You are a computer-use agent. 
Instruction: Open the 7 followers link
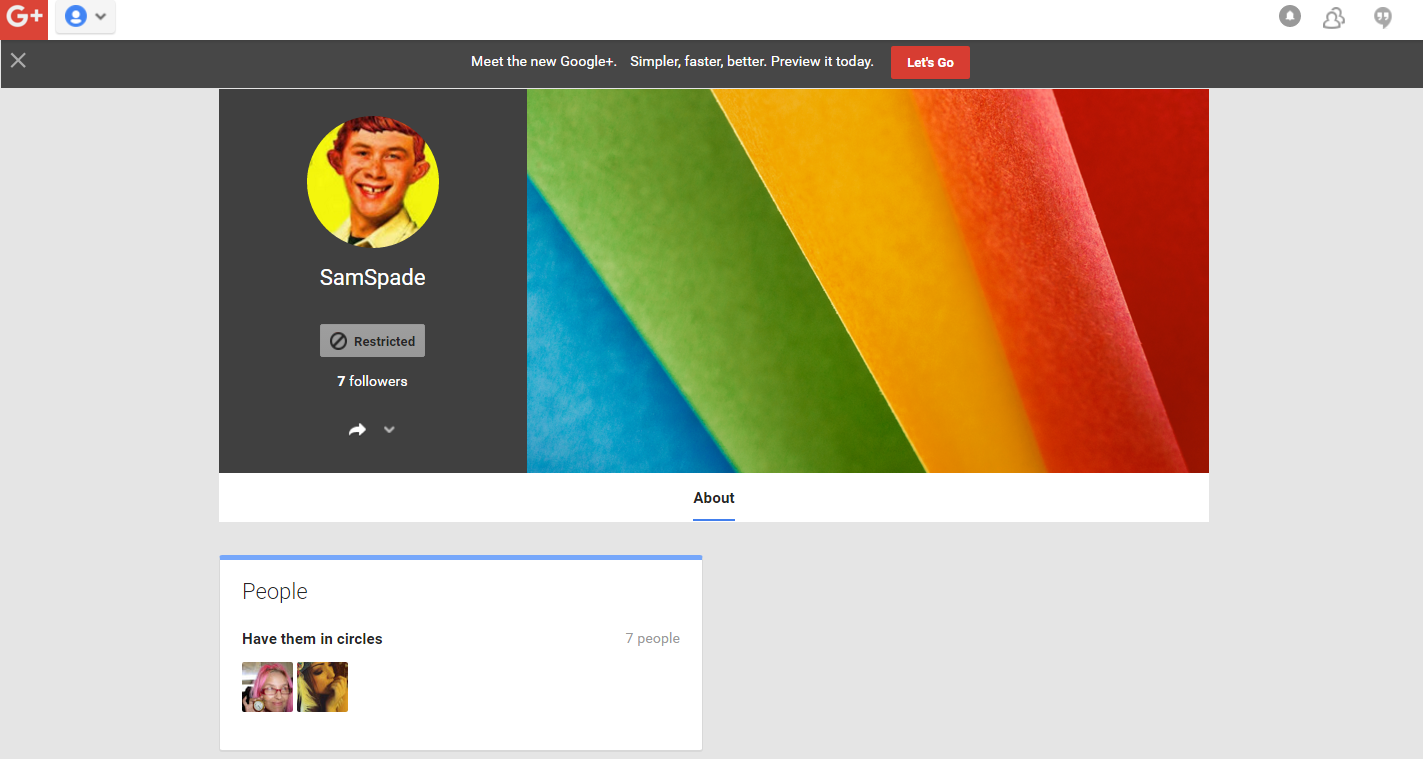coord(372,381)
